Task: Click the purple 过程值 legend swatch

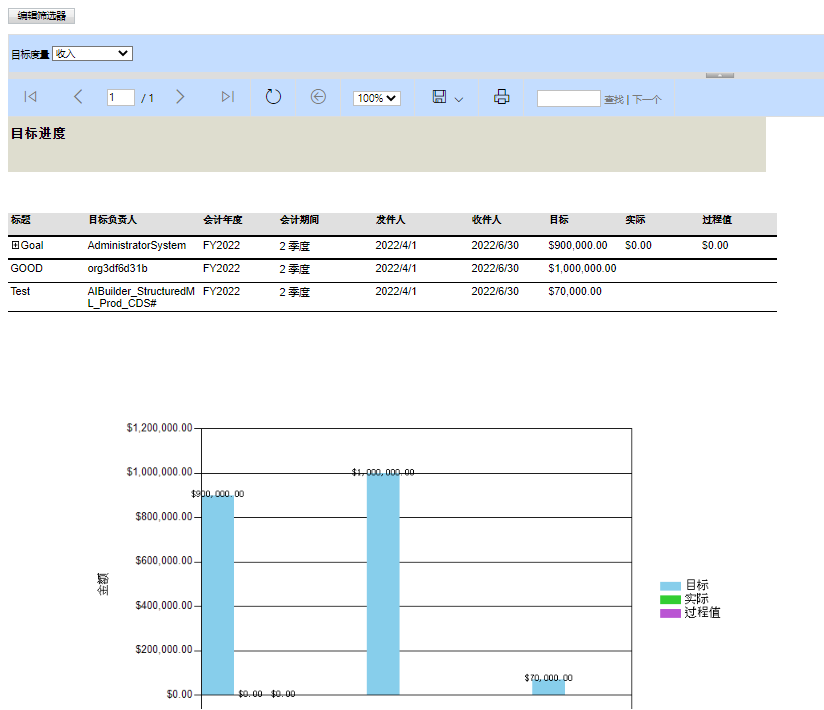Action: point(670,613)
